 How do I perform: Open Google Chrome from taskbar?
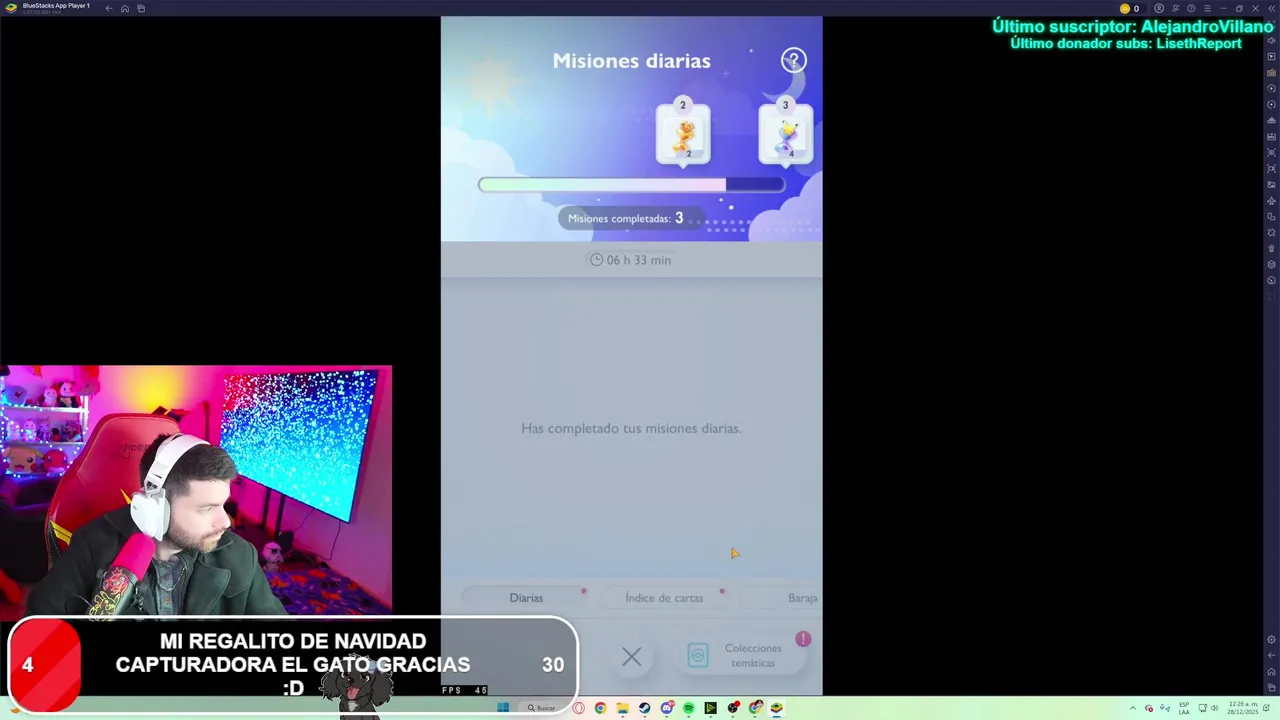(x=600, y=708)
